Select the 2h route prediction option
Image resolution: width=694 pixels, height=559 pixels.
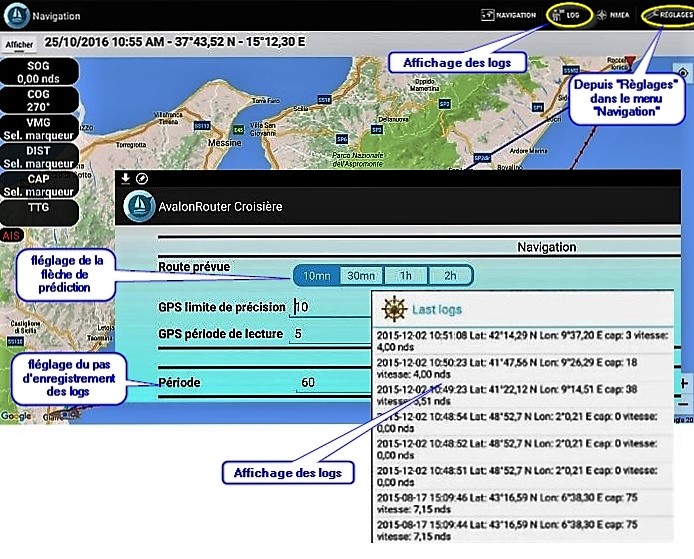(x=450, y=276)
